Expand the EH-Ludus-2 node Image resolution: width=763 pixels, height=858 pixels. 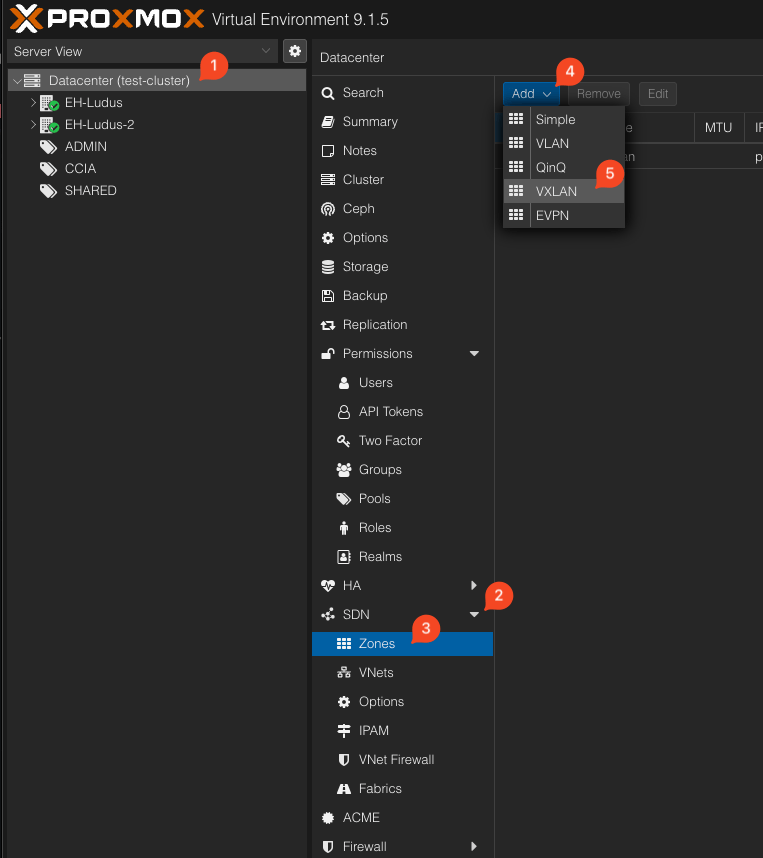pos(33,124)
